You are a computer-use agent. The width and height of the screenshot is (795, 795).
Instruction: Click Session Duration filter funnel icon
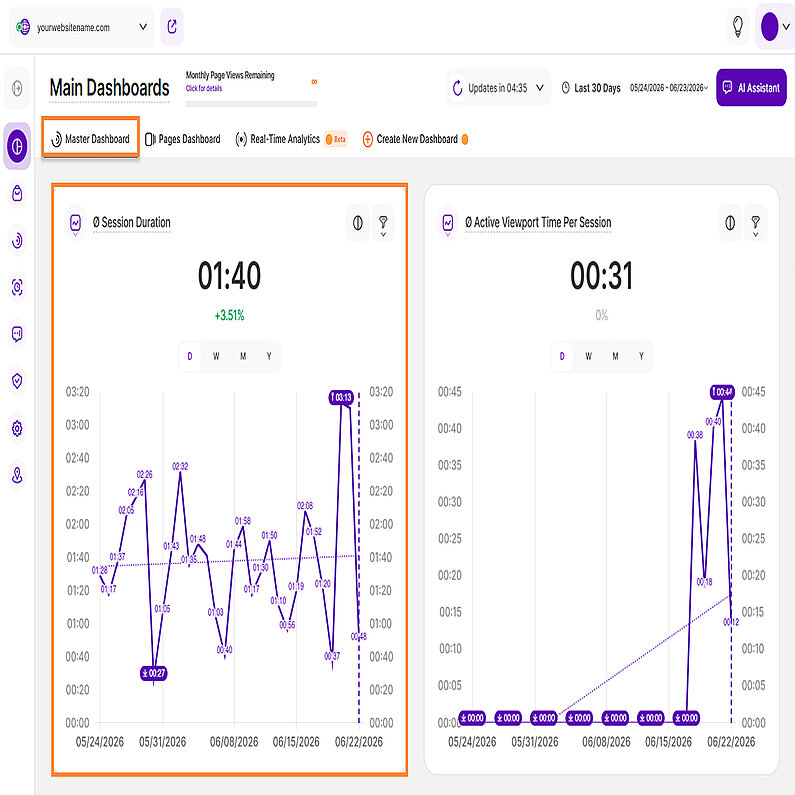[383, 223]
